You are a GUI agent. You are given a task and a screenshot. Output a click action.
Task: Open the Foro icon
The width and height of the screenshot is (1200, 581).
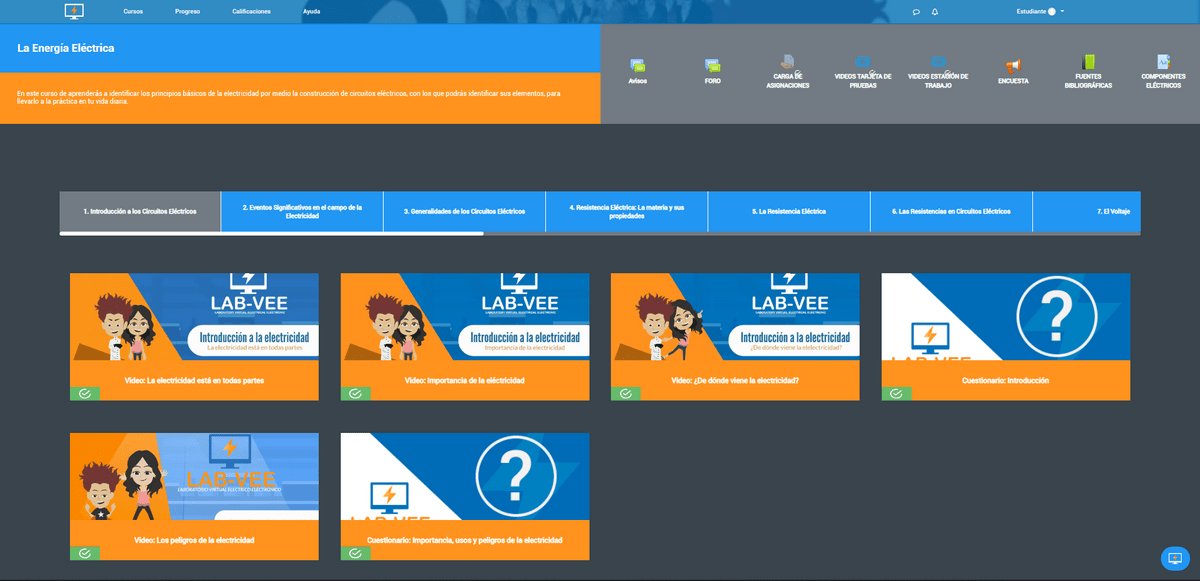coord(712,64)
